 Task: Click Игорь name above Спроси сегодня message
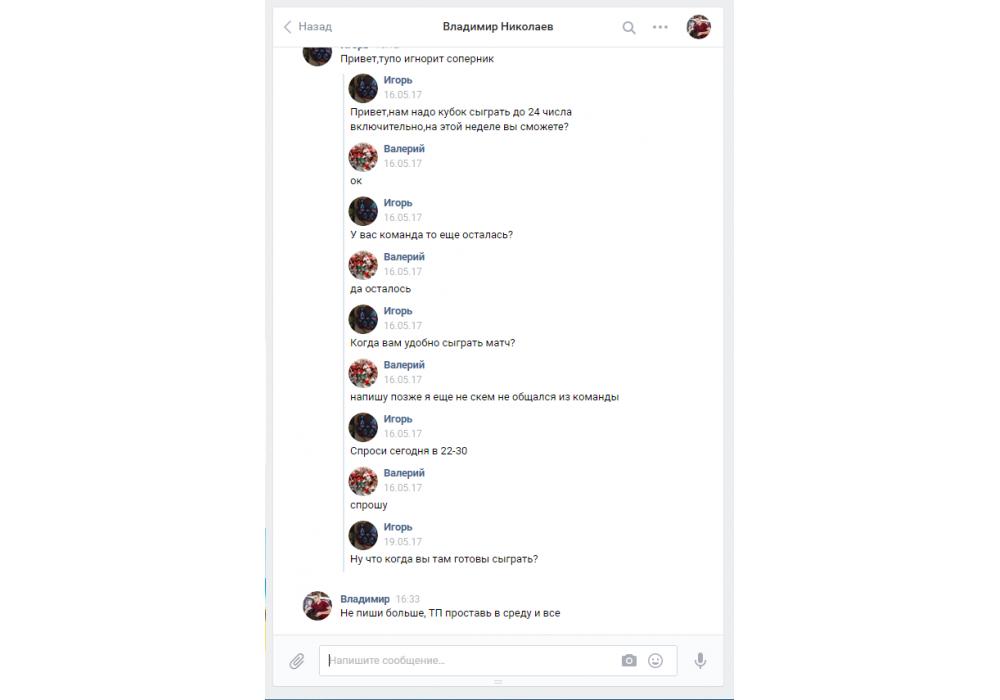(x=398, y=419)
